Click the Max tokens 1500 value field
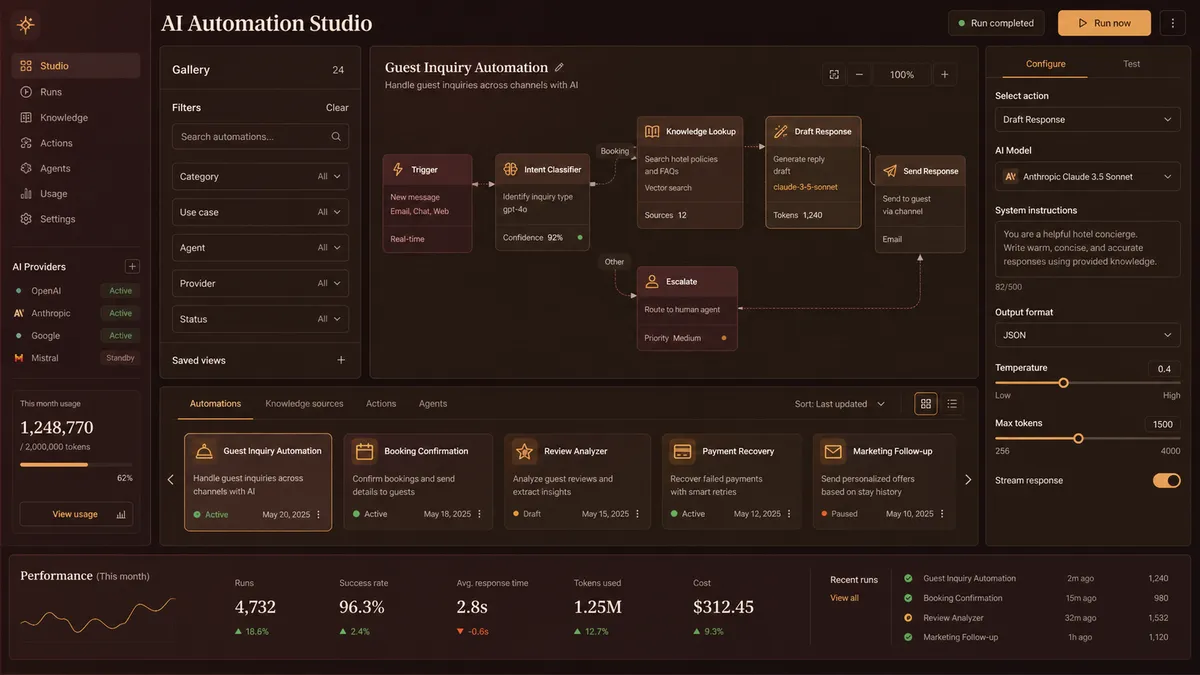1200x675 pixels. click(x=1162, y=424)
